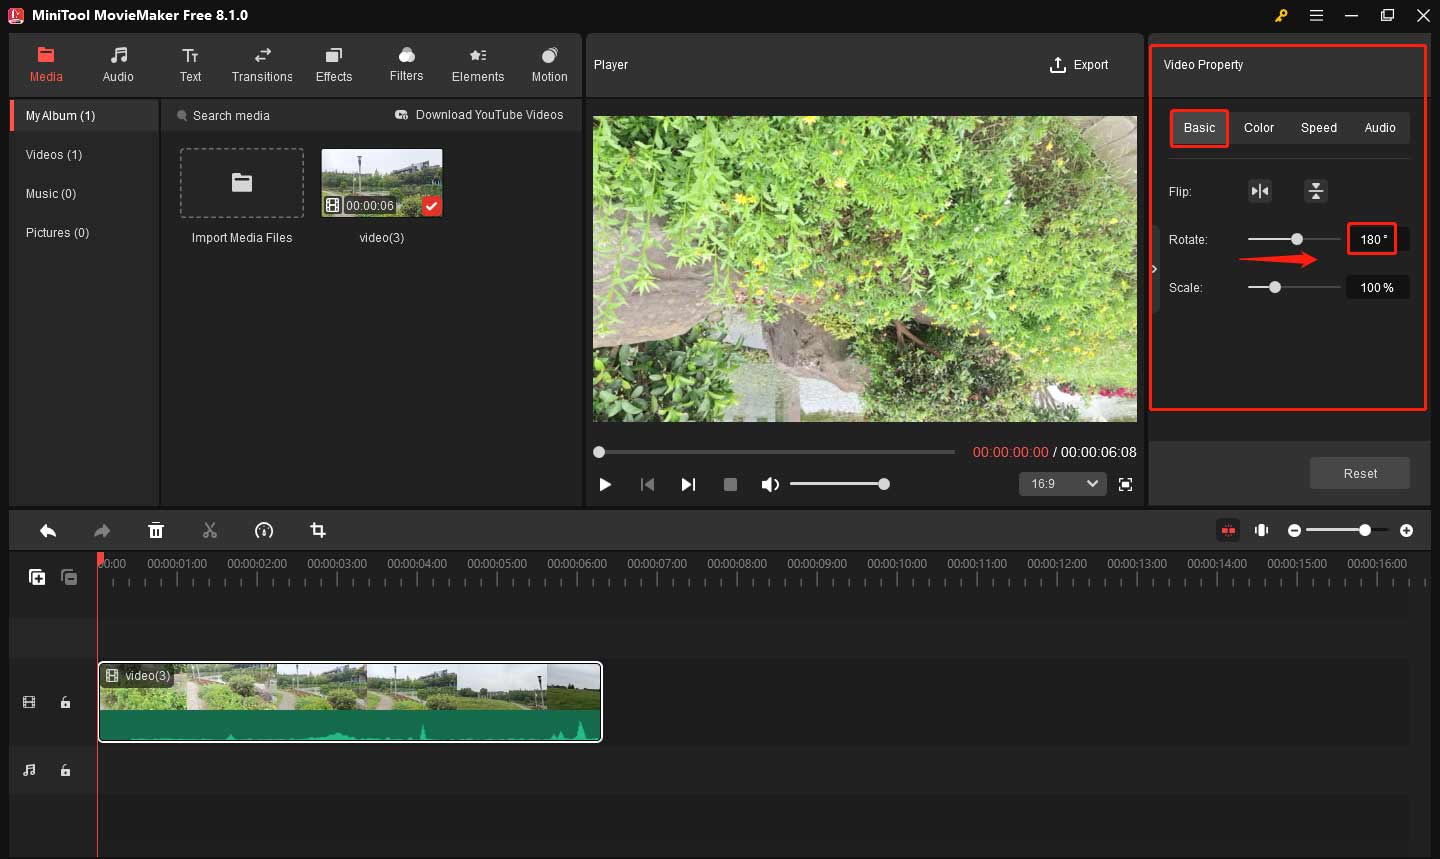The width and height of the screenshot is (1440, 859).
Task: Stop playback in the player
Action: point(730,484)
